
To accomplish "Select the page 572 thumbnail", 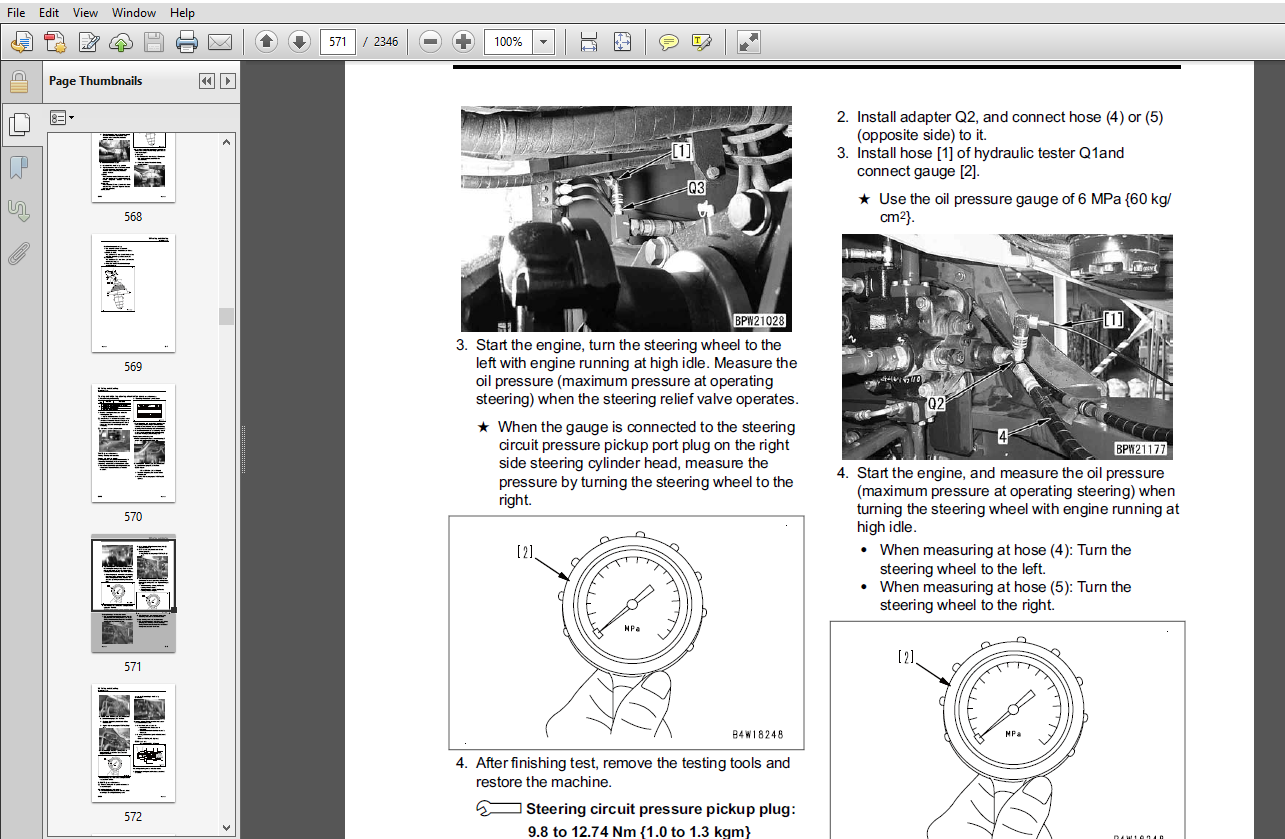I will pos(133,743).
